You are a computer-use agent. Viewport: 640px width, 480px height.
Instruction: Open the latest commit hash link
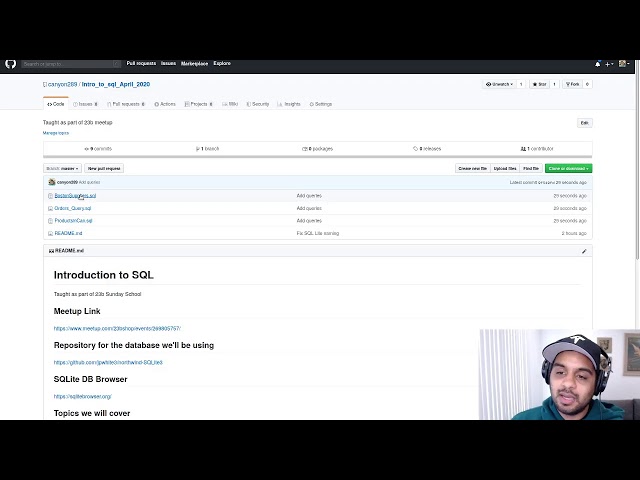546,182
